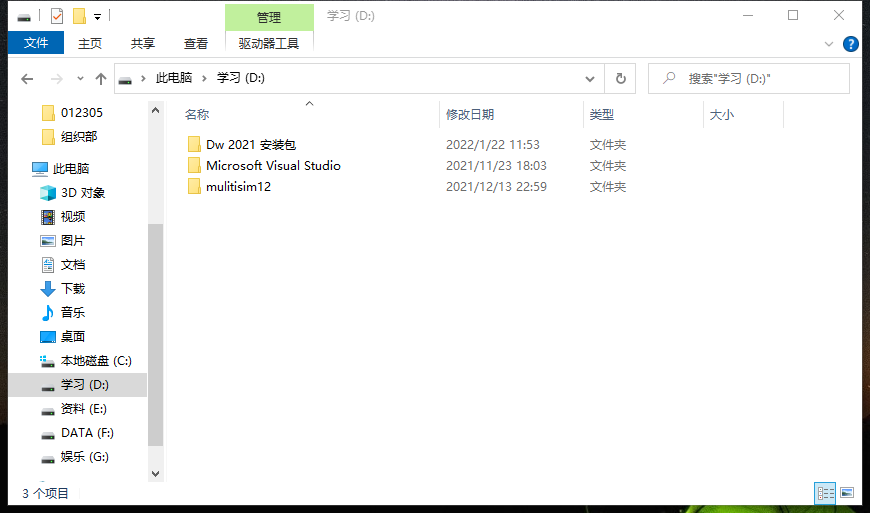Open 012305 folder in navigation pane
870x513 pixels.
(82, 113)
